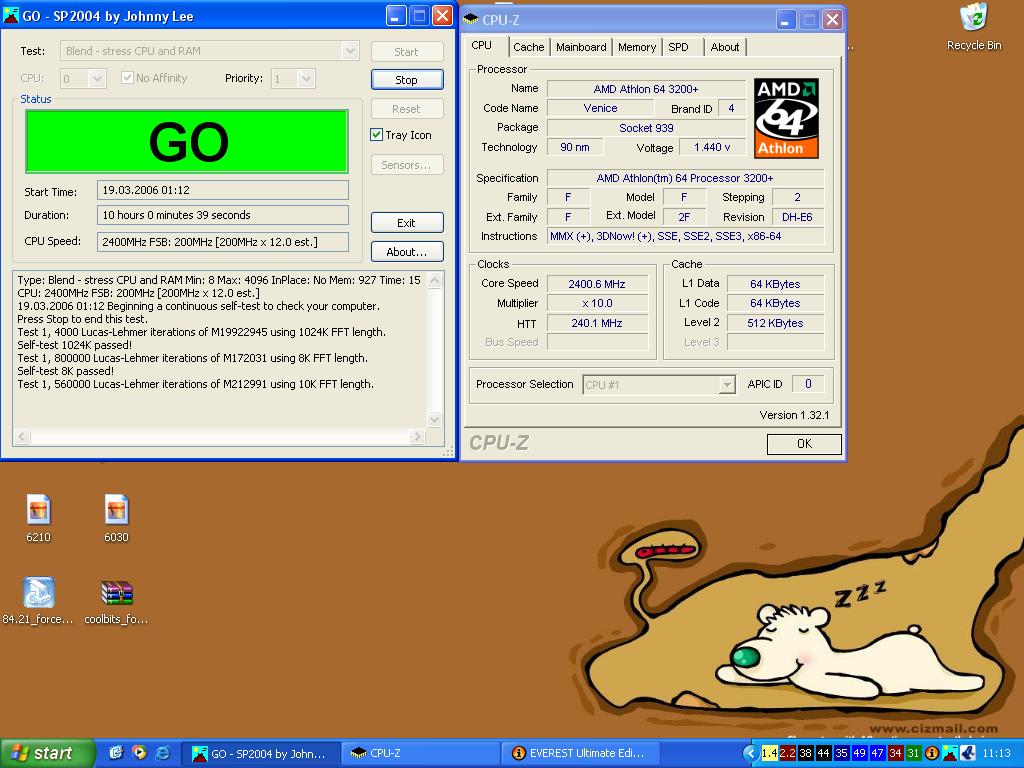Click the log scroll down arrow
This screenshot has width=1024, height=768.
[x=435, y=419]
